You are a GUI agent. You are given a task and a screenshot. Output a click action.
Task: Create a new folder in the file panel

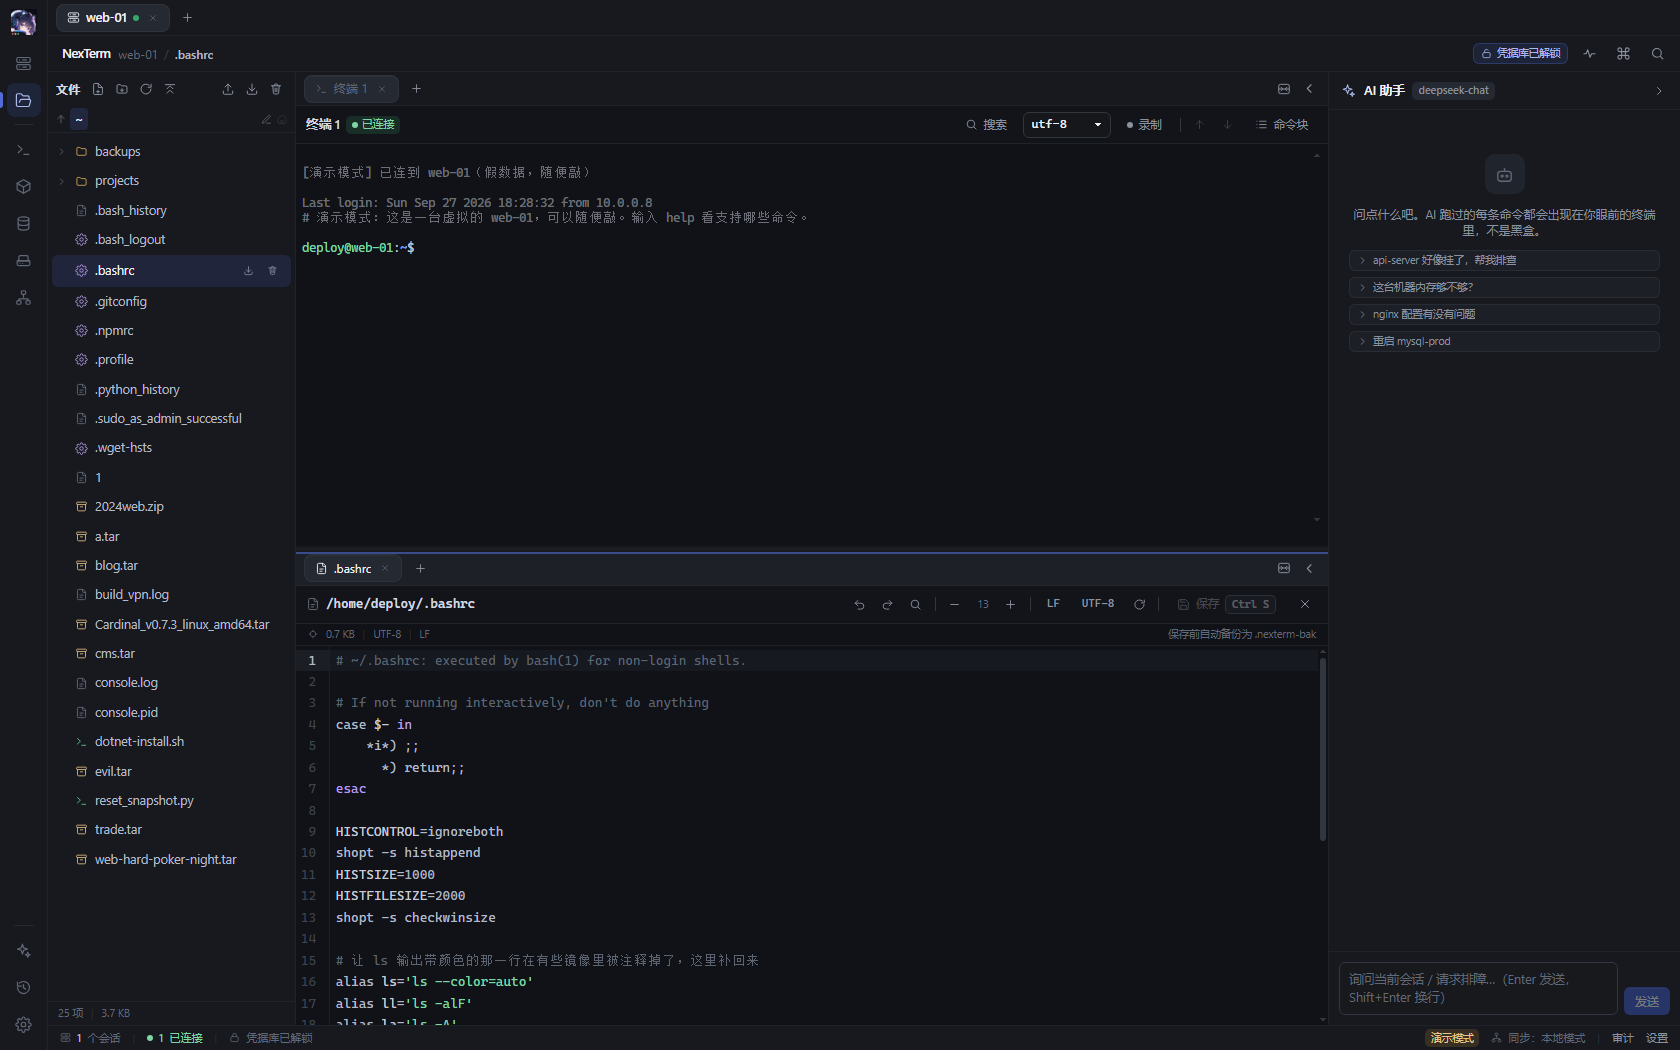122,89
